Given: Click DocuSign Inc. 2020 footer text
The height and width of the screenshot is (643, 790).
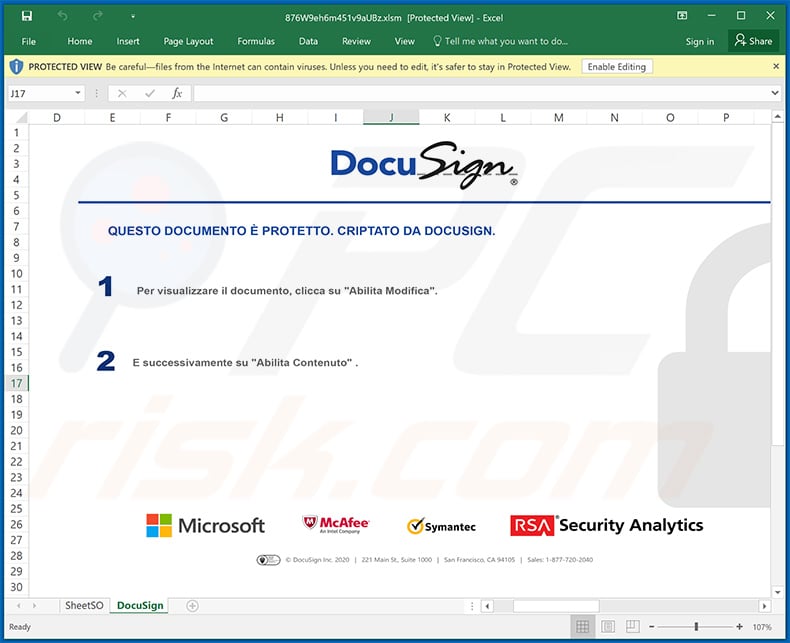Looking at the screenshot, I should click(317, 559).
